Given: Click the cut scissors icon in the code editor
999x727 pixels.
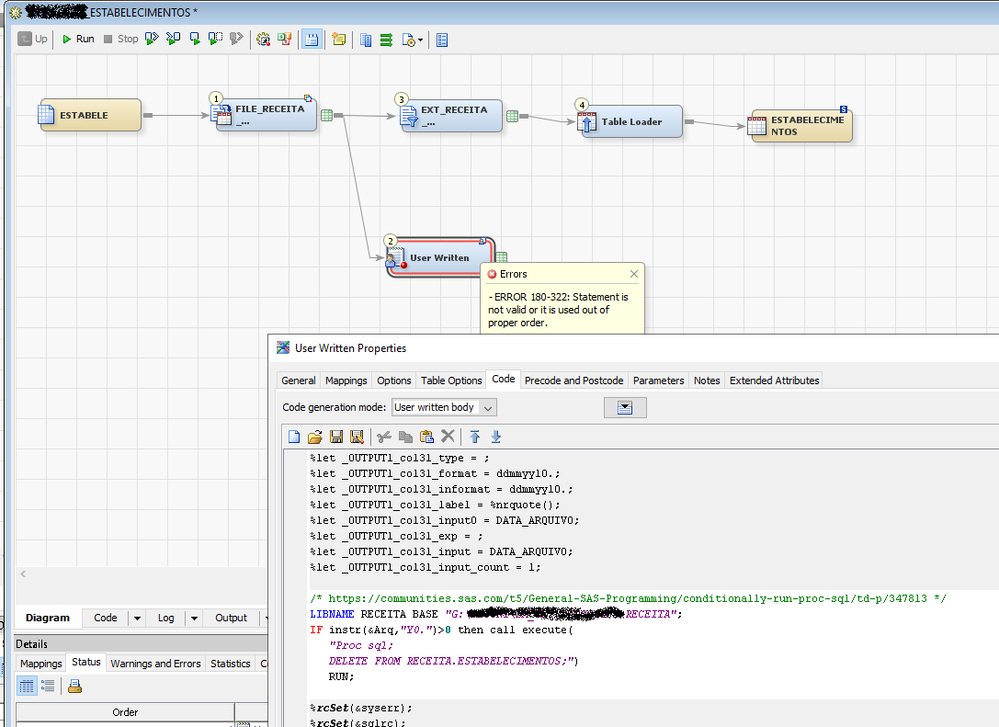Looking at the screenshot, I should click(384, 436).
